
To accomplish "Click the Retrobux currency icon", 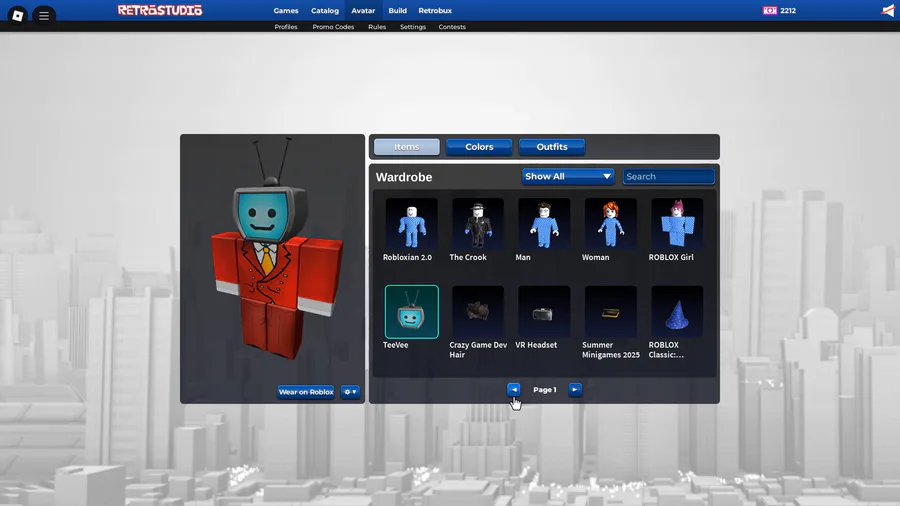I will click(769, 10).
